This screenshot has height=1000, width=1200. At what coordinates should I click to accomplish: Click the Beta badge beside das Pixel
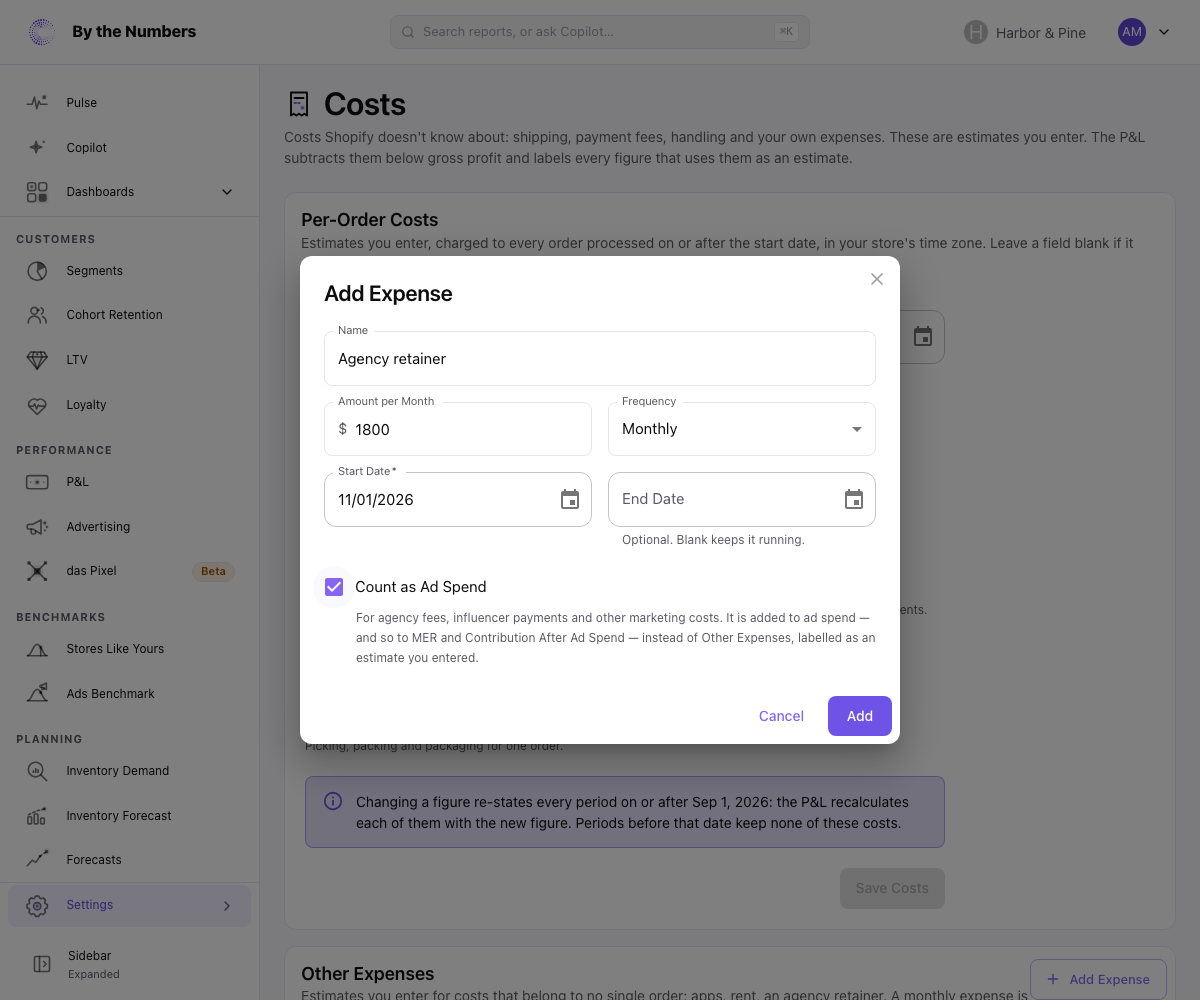tap(213, 572)
